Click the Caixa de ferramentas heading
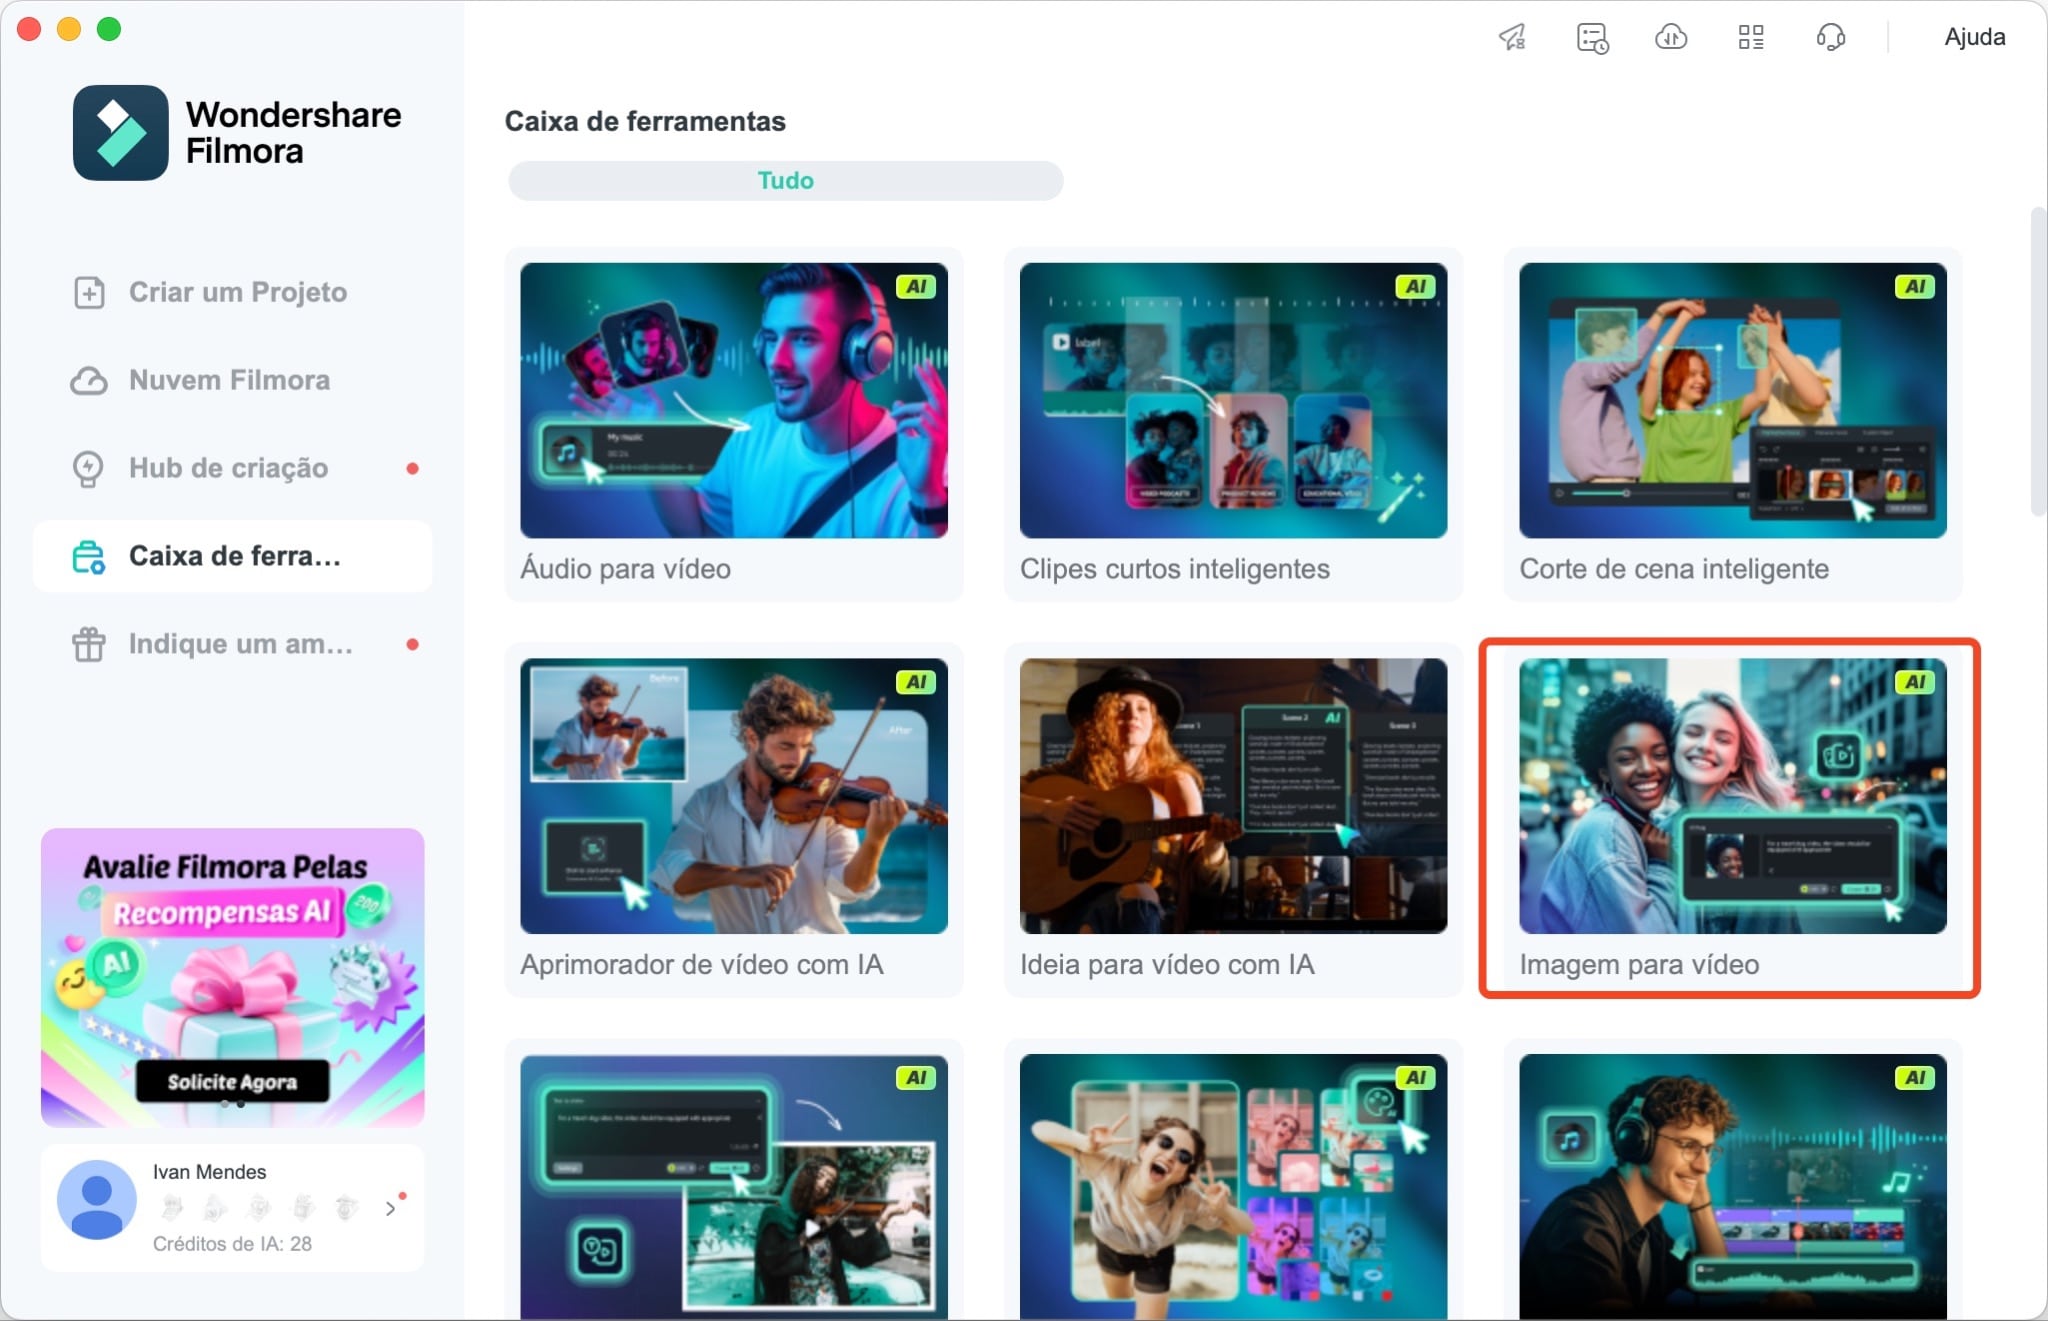The width and height of the screenshot is (2048, 1321). 645,121
